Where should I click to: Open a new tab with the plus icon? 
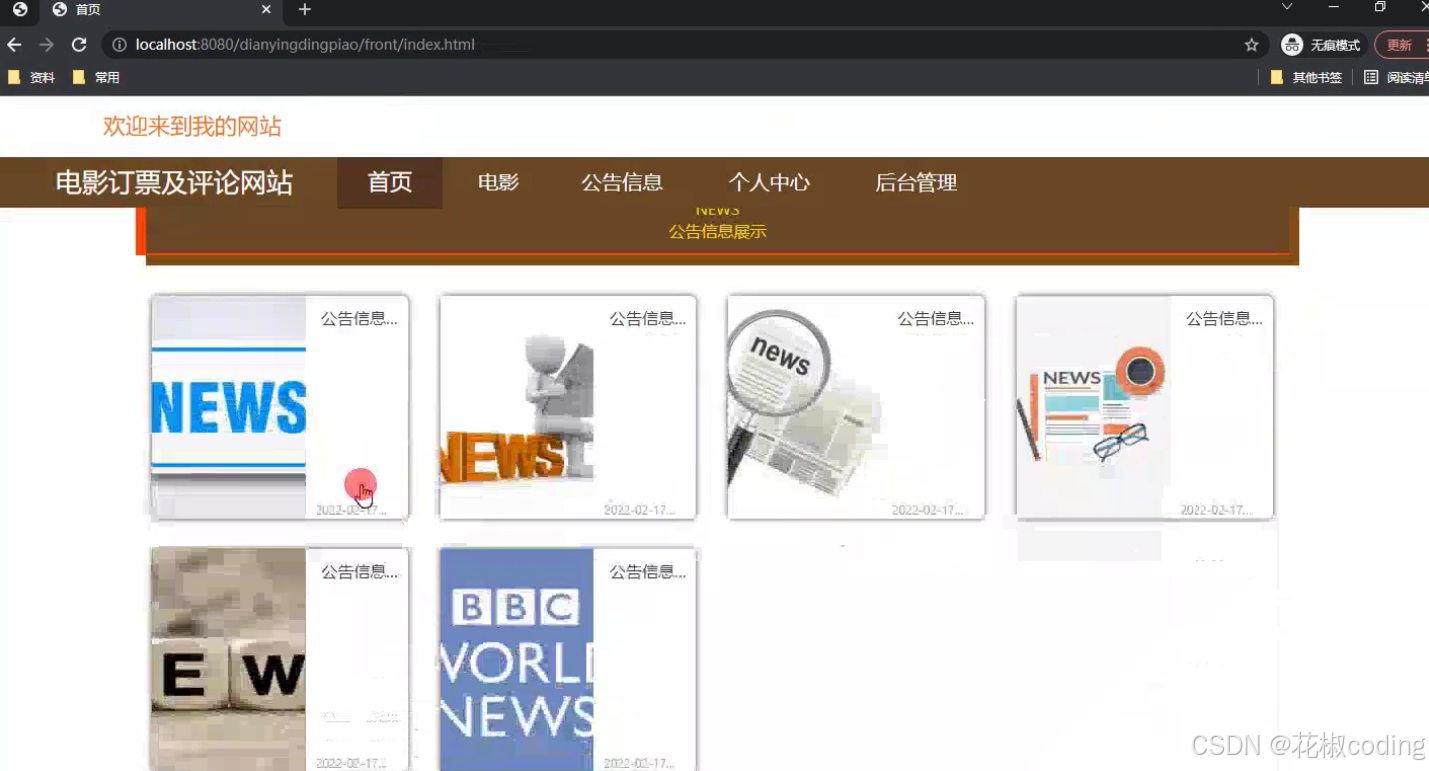pos(303,11)
